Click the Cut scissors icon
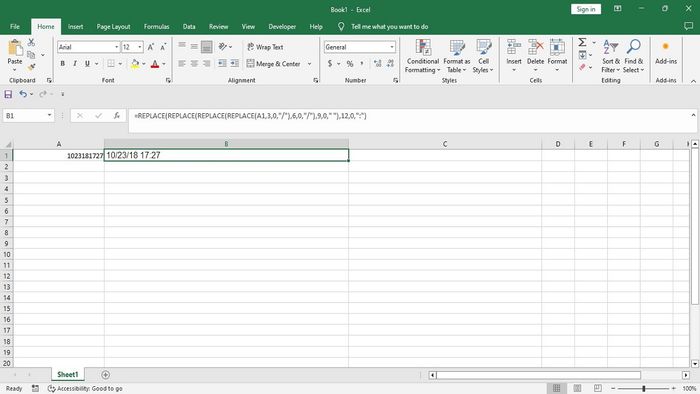 click(x=31, y=42)
